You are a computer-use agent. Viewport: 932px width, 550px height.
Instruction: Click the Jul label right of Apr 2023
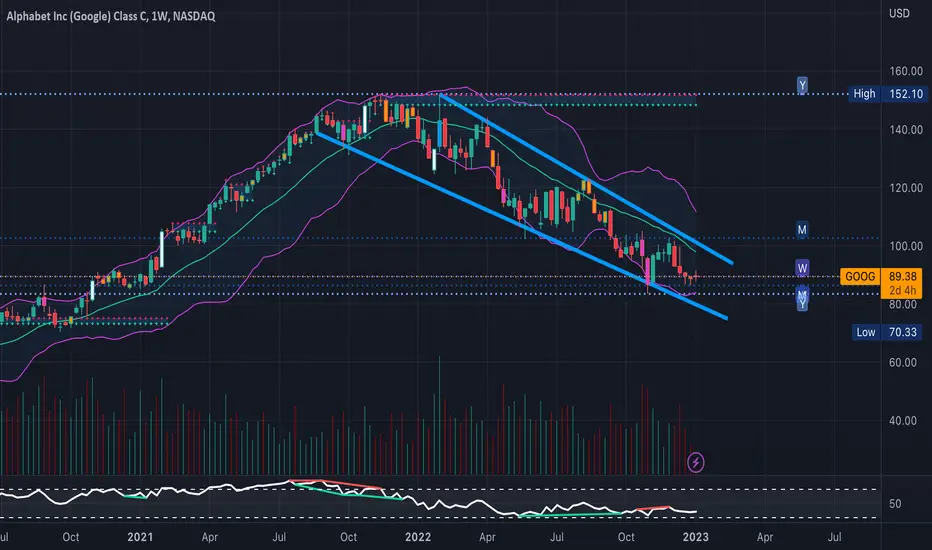click(x=834, y=537)
